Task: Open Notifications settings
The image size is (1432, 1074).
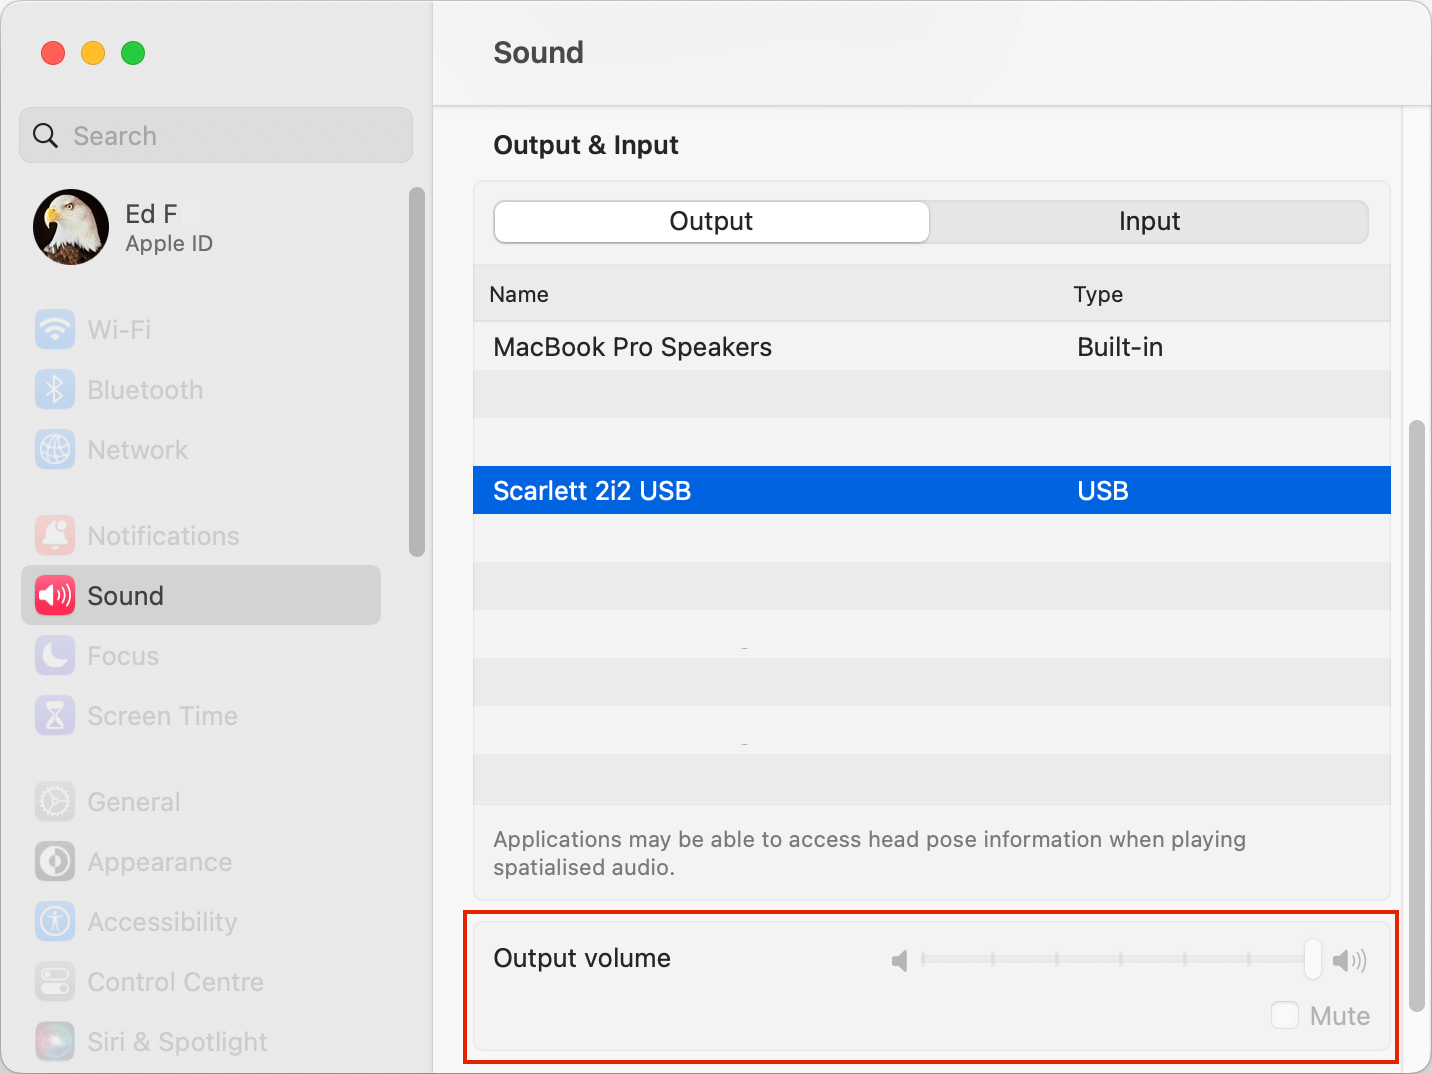Action: pos(163,535)
